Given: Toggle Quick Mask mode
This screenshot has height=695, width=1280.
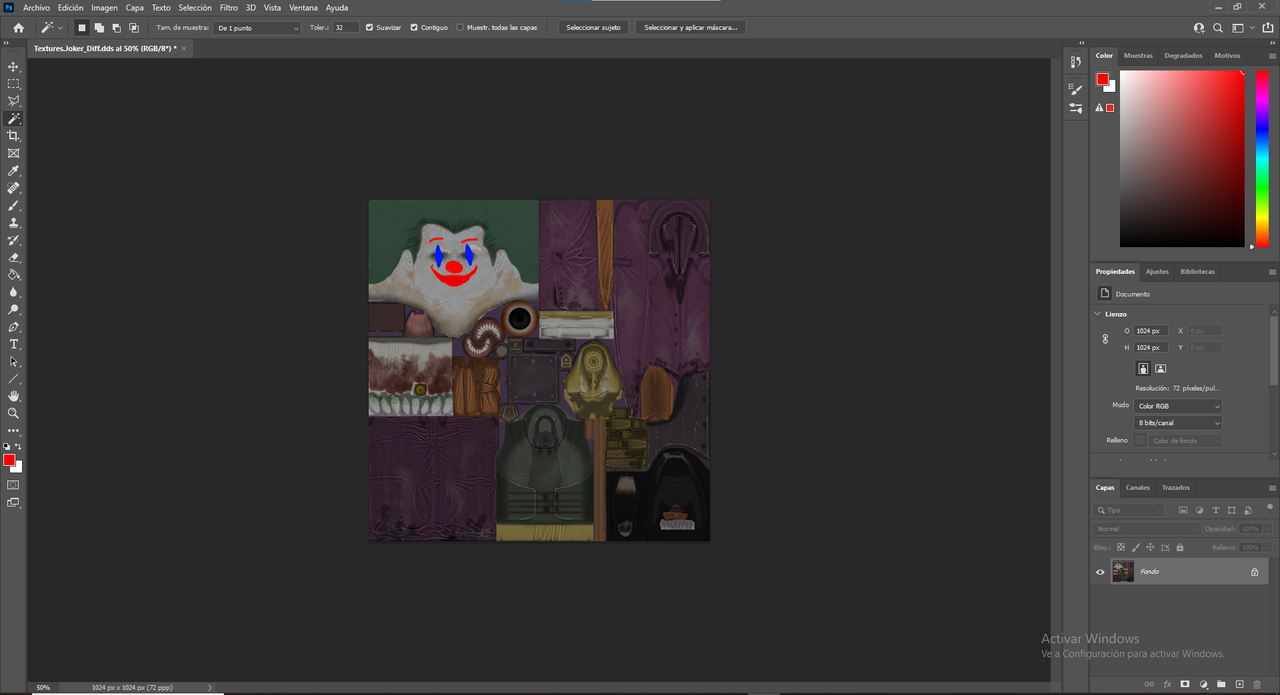Looking at the screenshot, I should coord(13,485).
